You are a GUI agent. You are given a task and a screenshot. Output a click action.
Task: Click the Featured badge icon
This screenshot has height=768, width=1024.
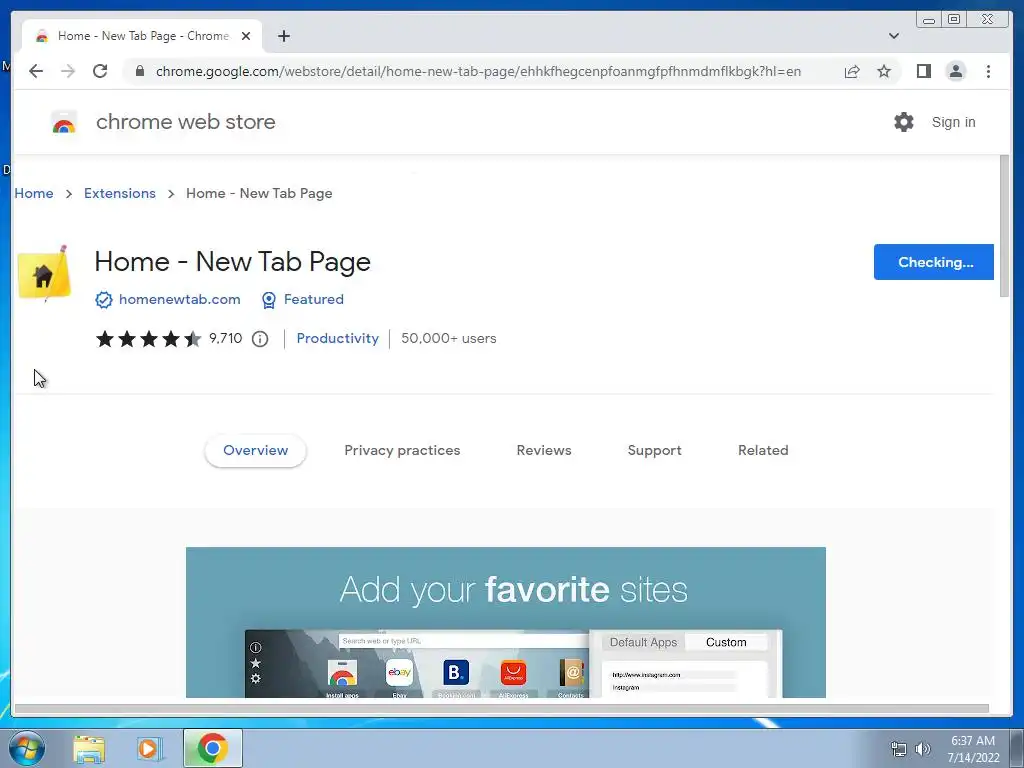(x=268, y=300)
